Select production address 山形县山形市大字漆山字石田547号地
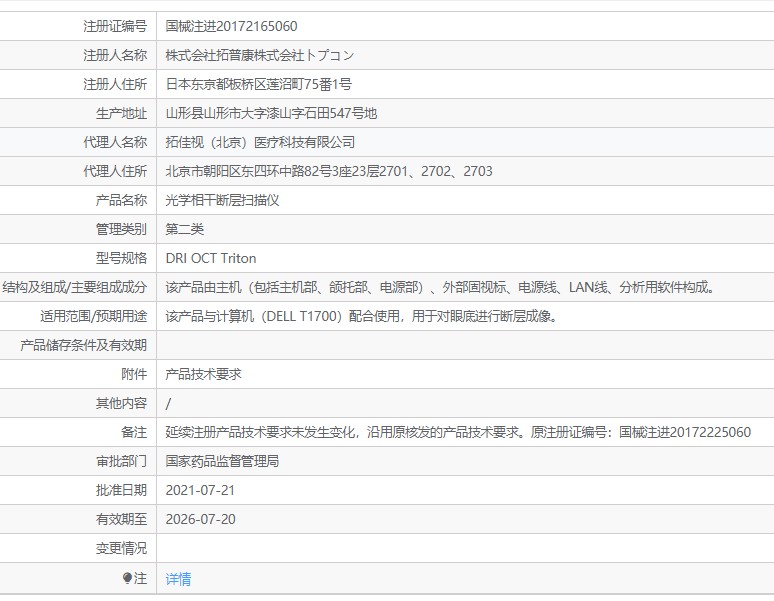Image resolution: width=774 pixels, height=601 pixels. pos(271,113)
